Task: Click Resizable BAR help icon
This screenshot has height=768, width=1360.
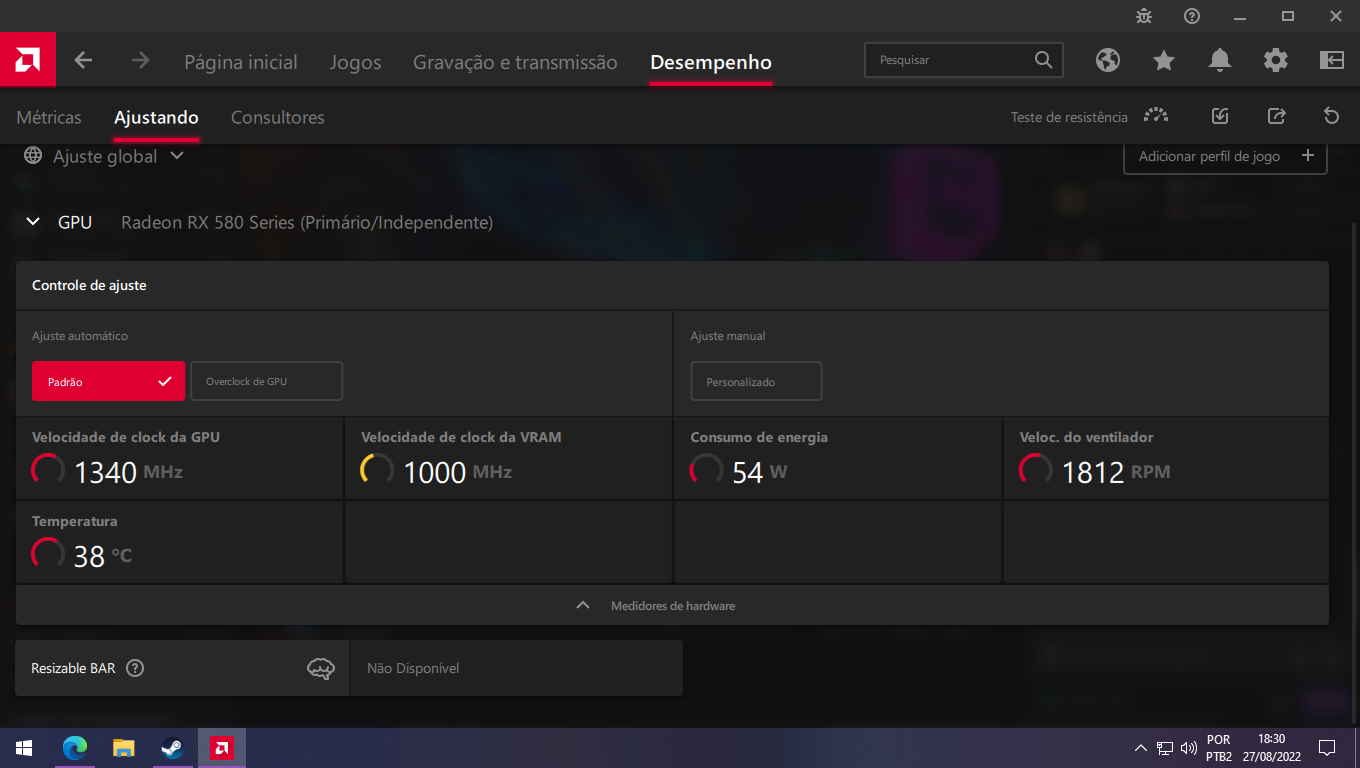Action: [135, 668]
